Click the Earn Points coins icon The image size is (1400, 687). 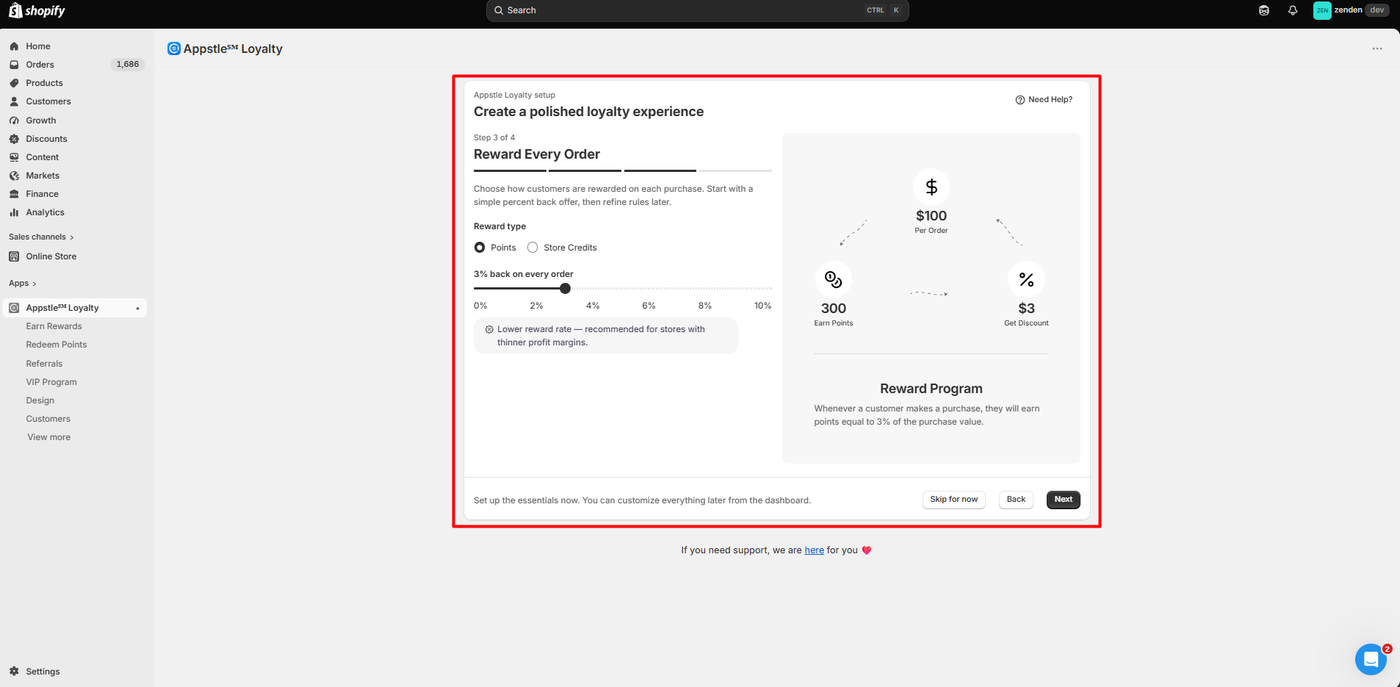tap(833, 280)
